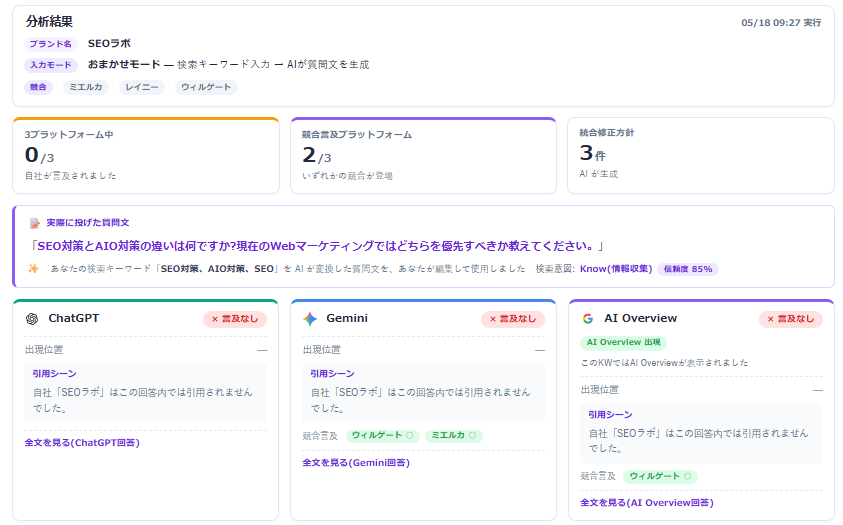Click the Gemini card ウィルゲート tag

[383, 435]
